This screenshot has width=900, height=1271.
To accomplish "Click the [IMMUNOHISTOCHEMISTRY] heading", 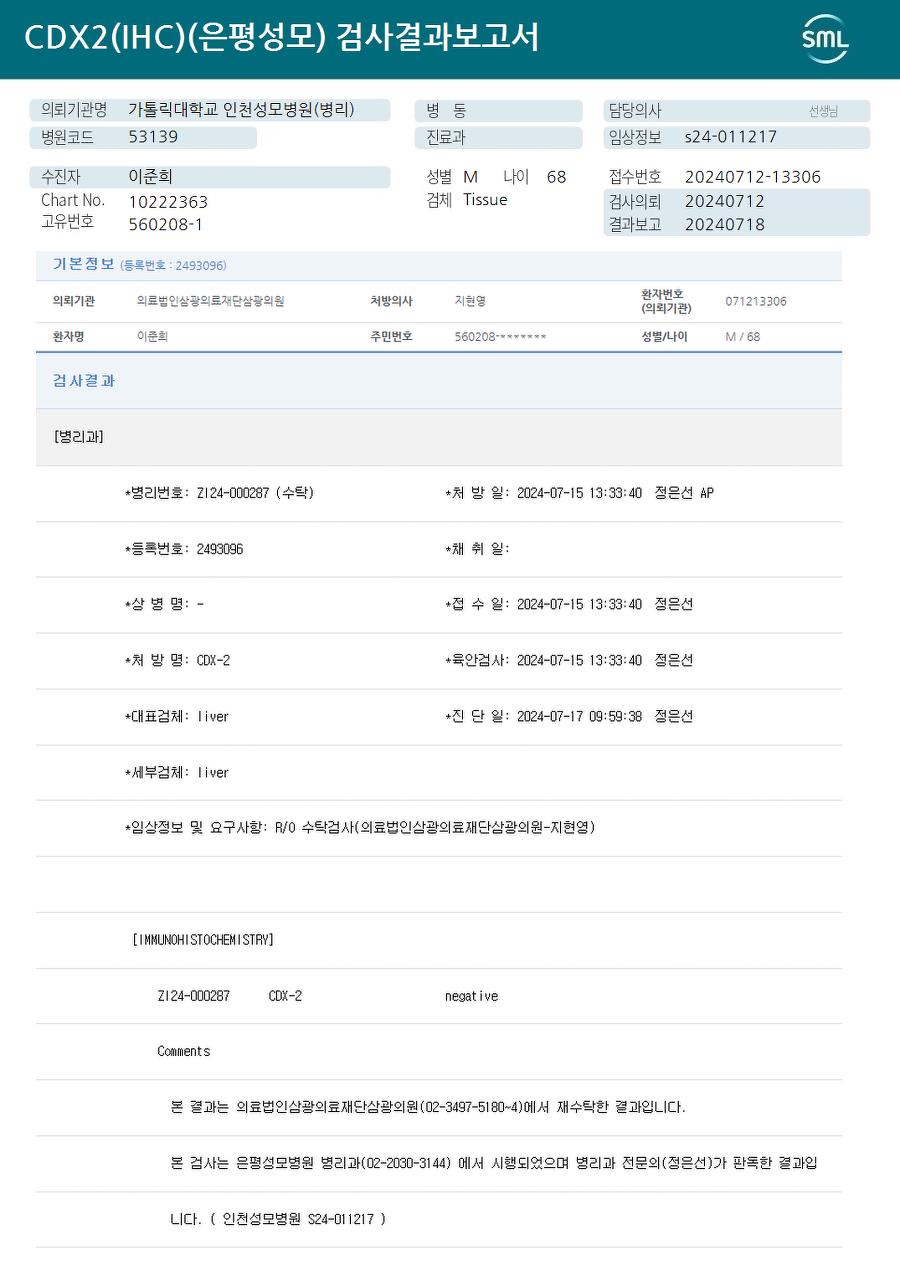I will coord(203,940).
